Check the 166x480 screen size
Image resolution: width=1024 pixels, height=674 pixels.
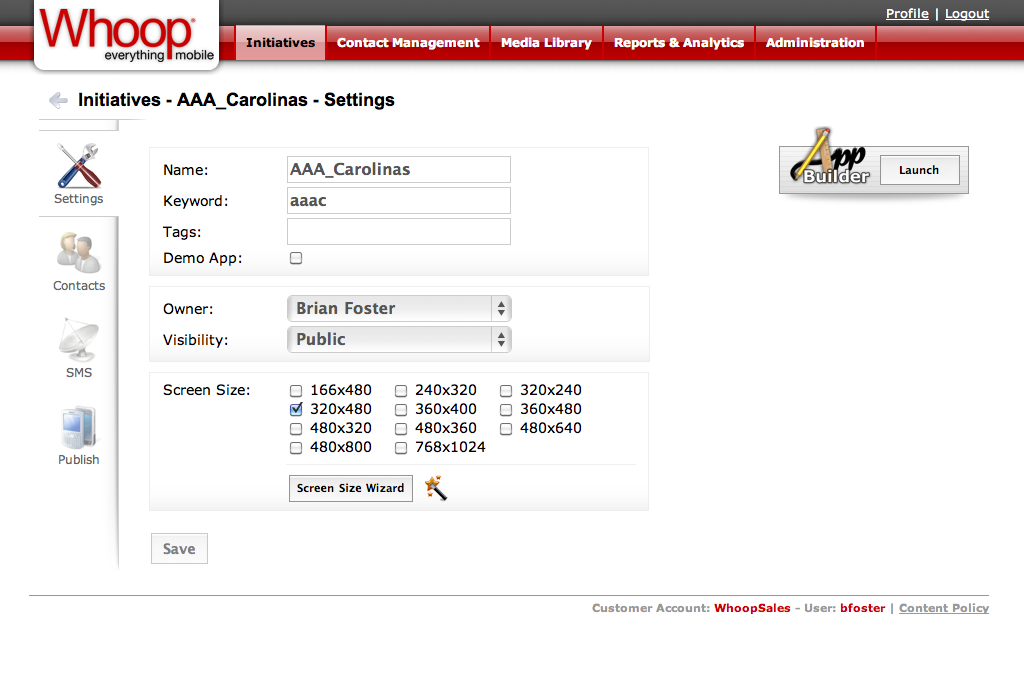(296, 391)
